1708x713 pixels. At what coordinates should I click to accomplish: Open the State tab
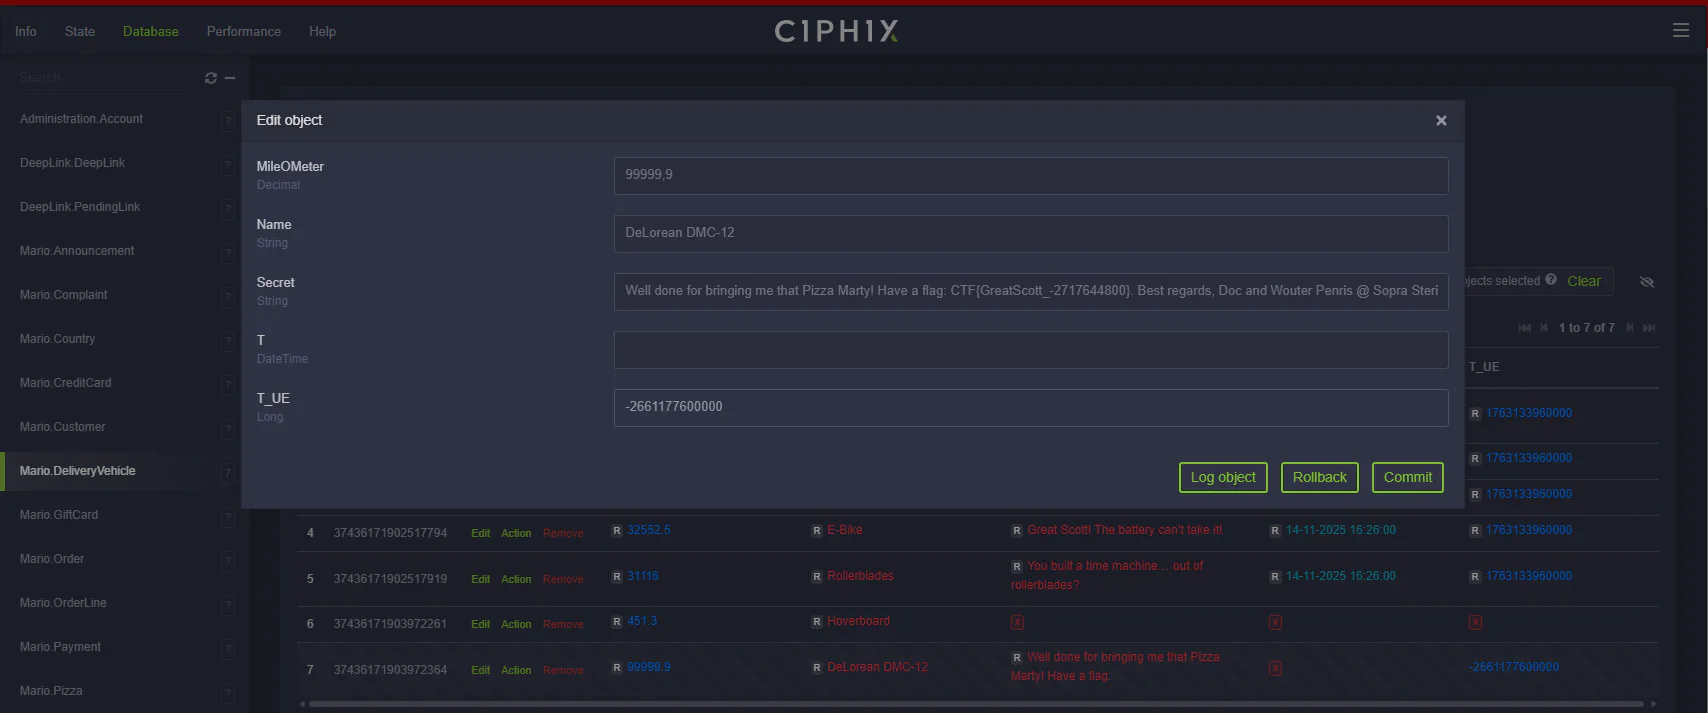click(x=80, y=32)
